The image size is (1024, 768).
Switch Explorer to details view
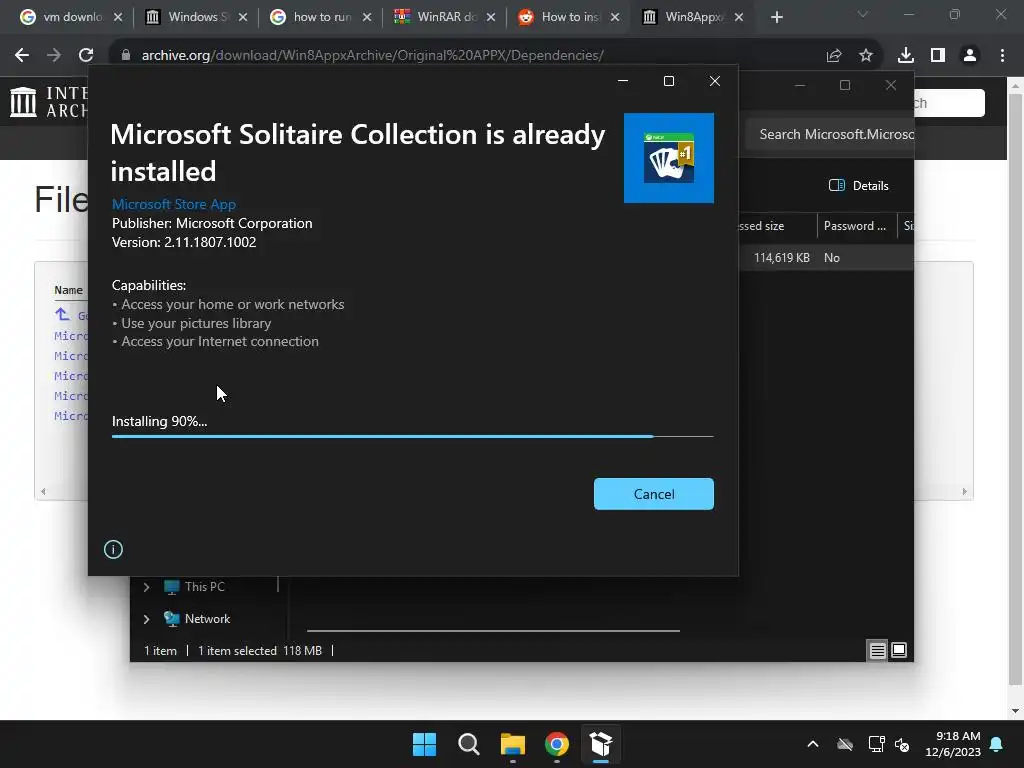[877, 650]
